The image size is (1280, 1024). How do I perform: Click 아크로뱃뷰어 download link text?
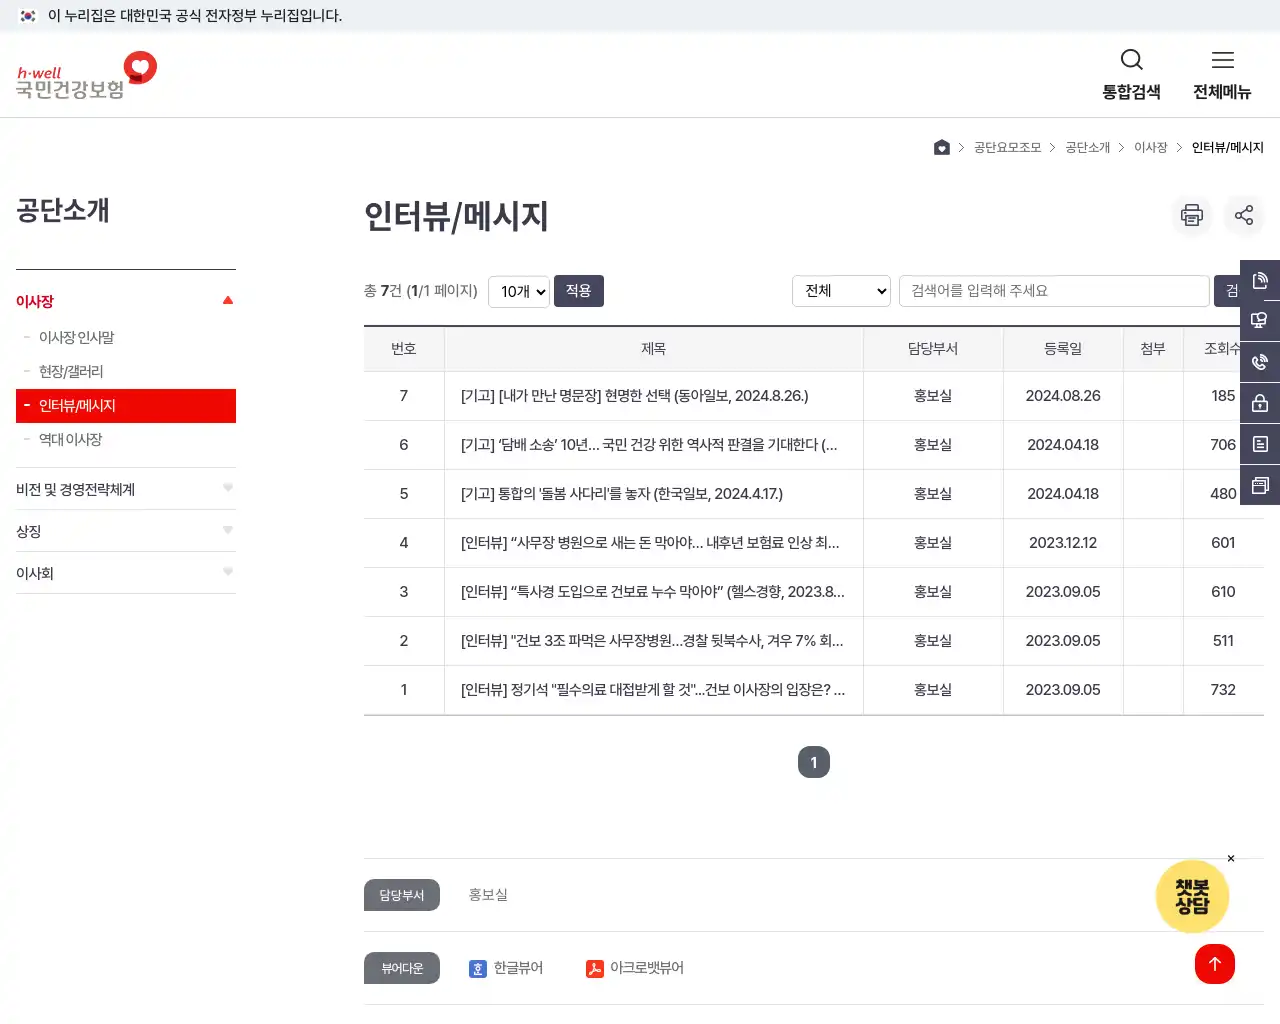click(647, 968)
